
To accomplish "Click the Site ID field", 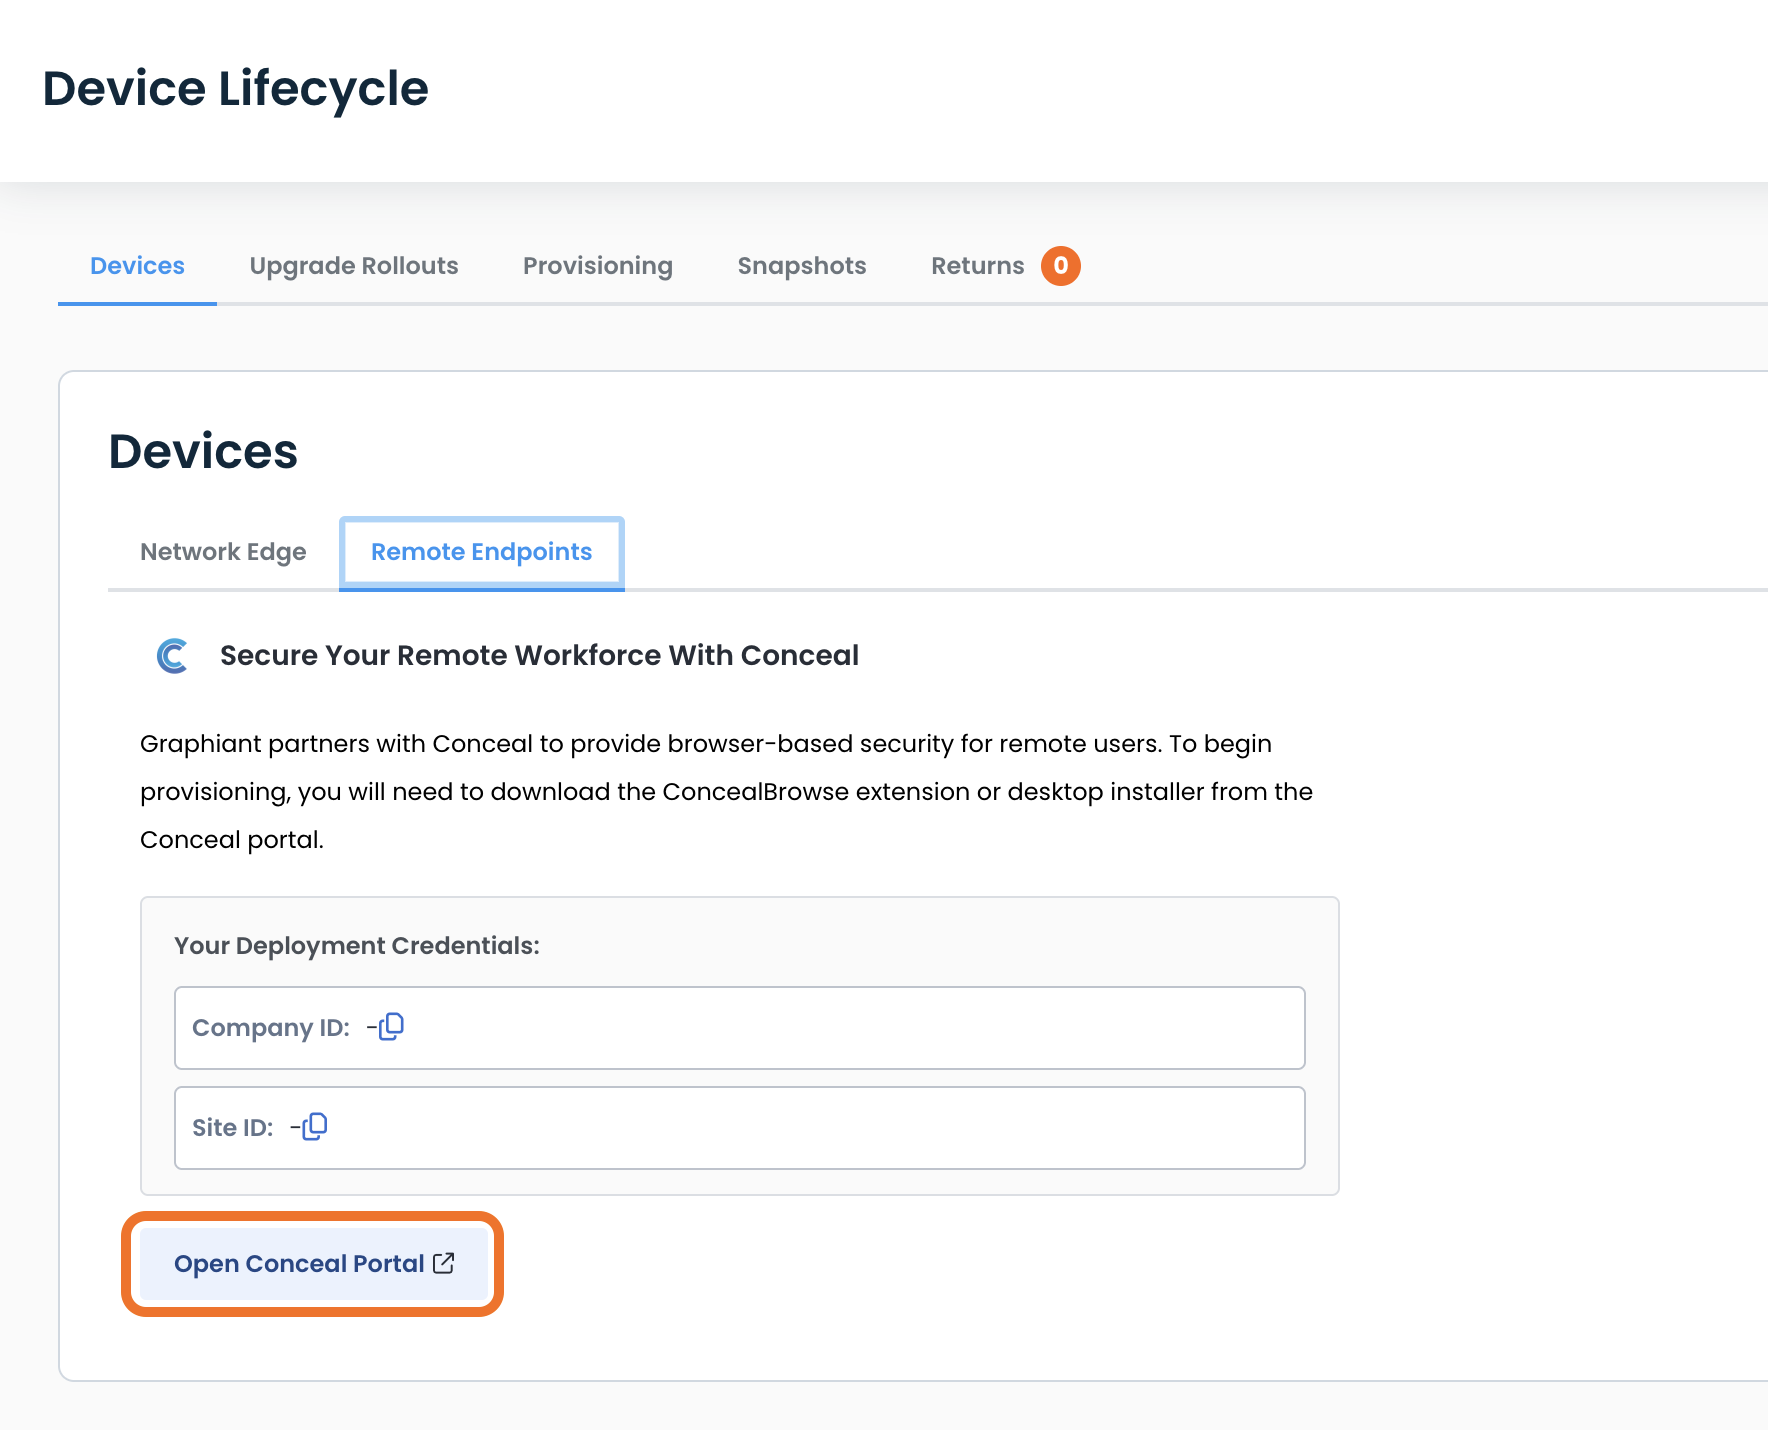I will point(740,1128).
